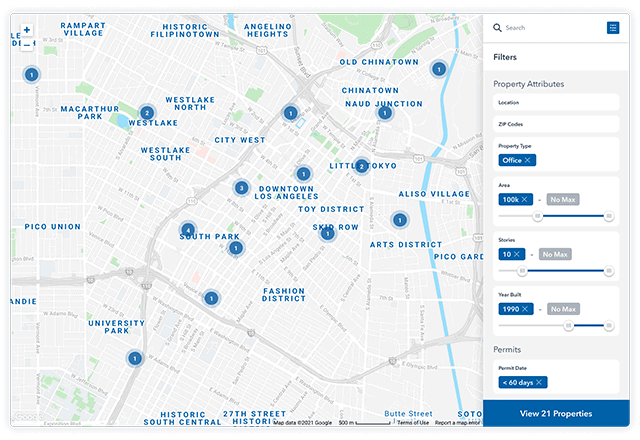Clear the 1990 year built tag
The image size is (640, 440).
coord(525,309)
